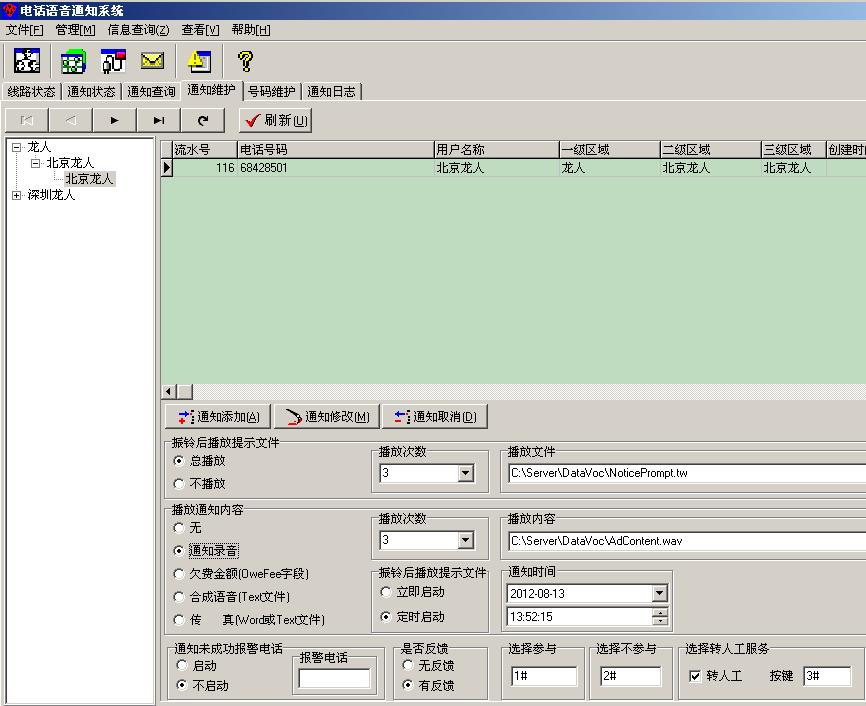Select the 不播放 radio button
Viewport: 866px width, 706px height.
coord(179,483)
